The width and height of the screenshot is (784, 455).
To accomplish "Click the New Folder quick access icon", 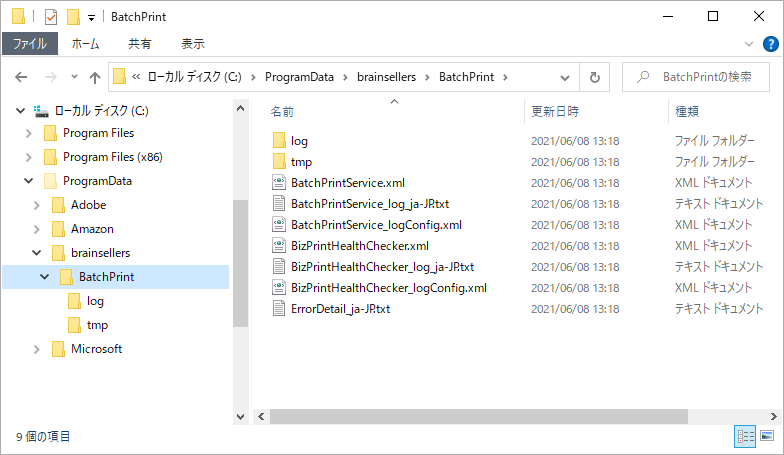I will pos(73,17).
